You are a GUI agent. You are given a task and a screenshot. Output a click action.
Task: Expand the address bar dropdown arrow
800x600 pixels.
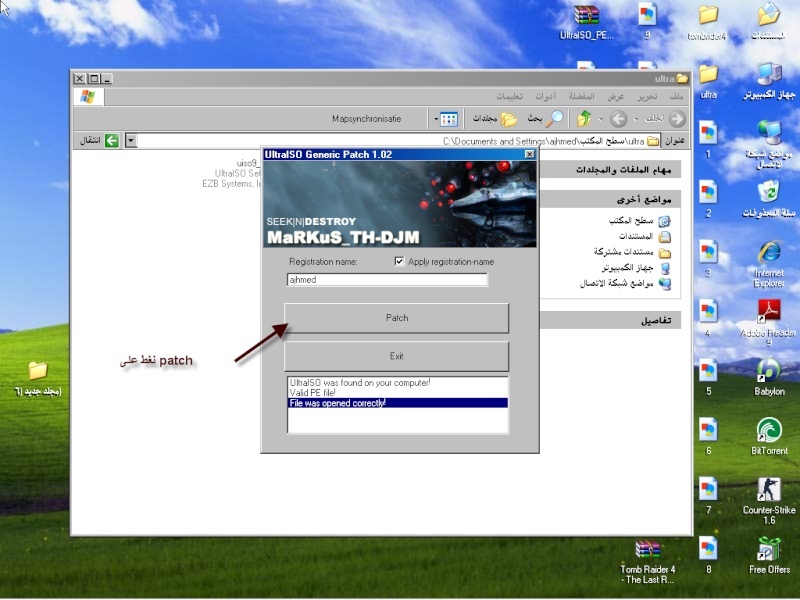point(131,141)
